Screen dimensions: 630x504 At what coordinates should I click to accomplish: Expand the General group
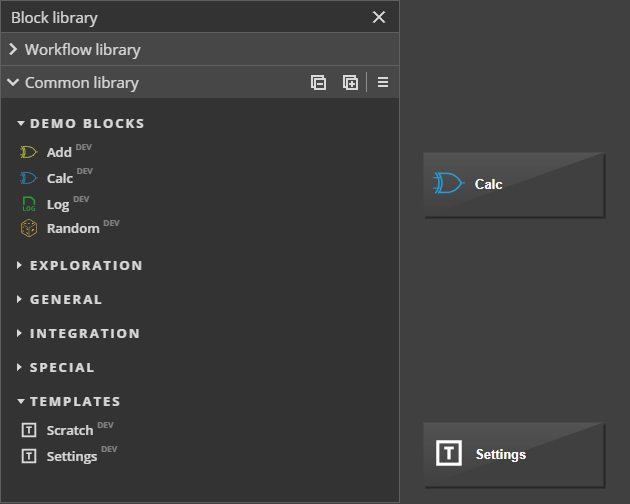[21, 300]
